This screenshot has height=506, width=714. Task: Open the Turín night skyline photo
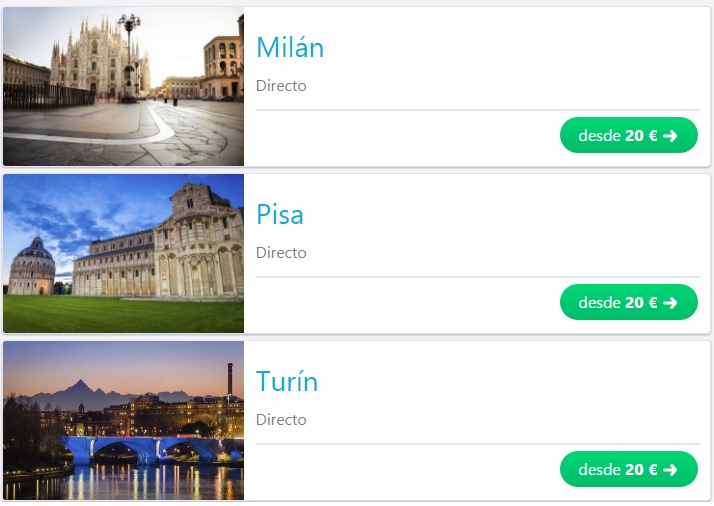coord(123,421)
